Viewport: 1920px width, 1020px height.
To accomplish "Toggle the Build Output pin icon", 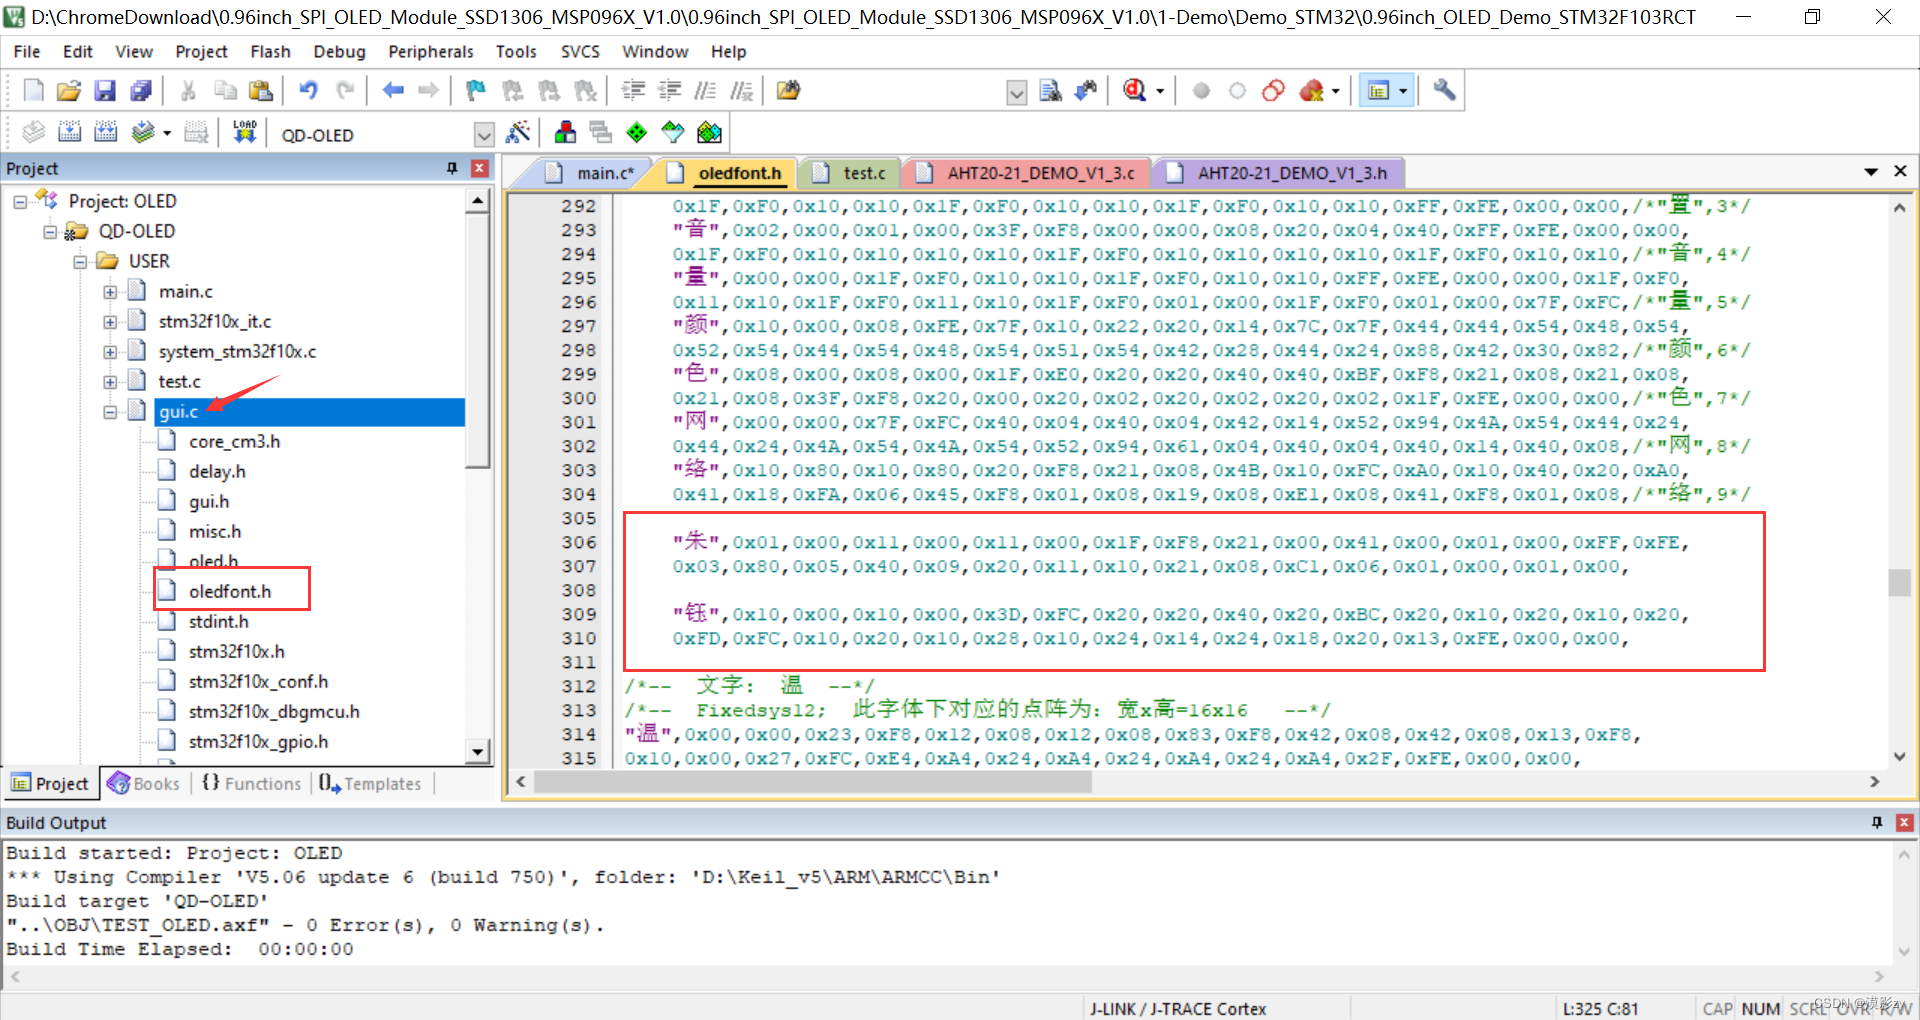I will tap(1877, 822).
